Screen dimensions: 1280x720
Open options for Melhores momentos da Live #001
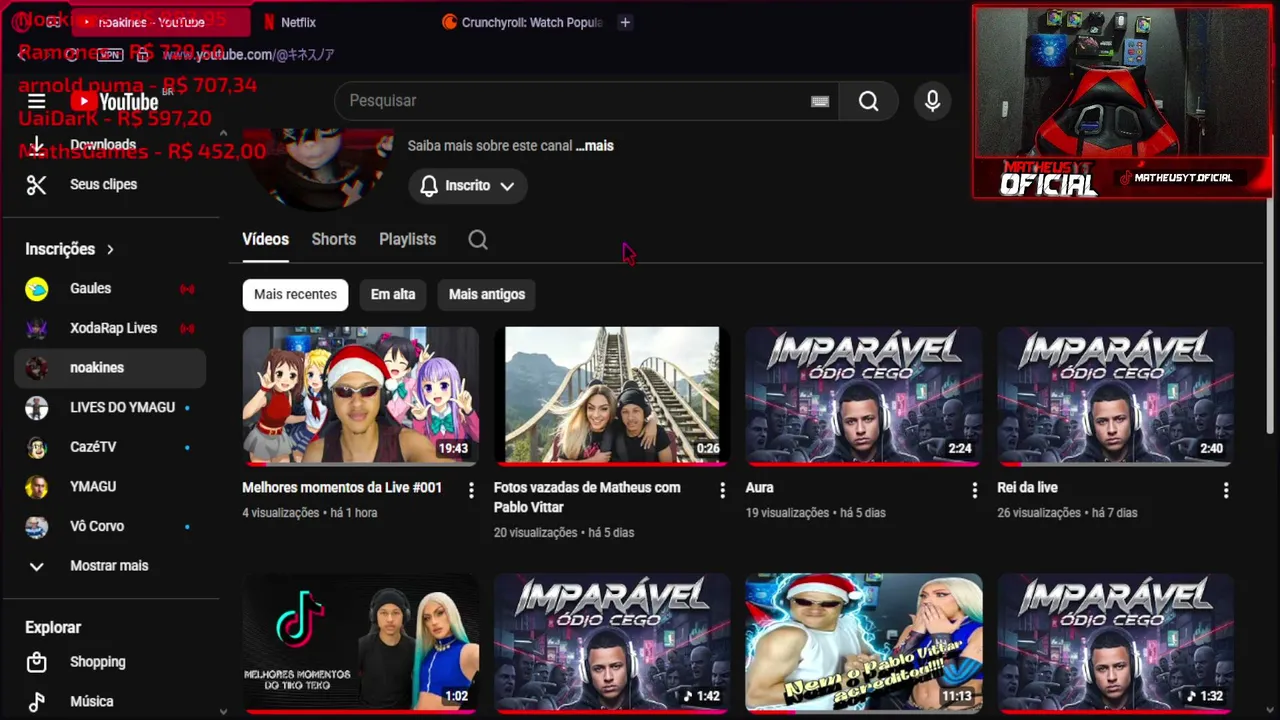471,490
